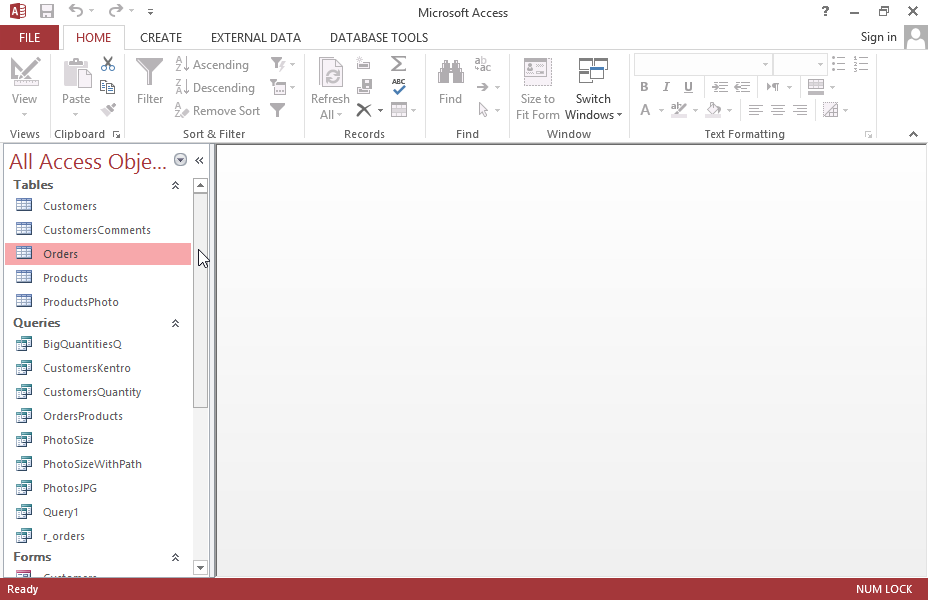928x600 pixels.
Task: Sort records Ascending
Action: click(212, 64)
